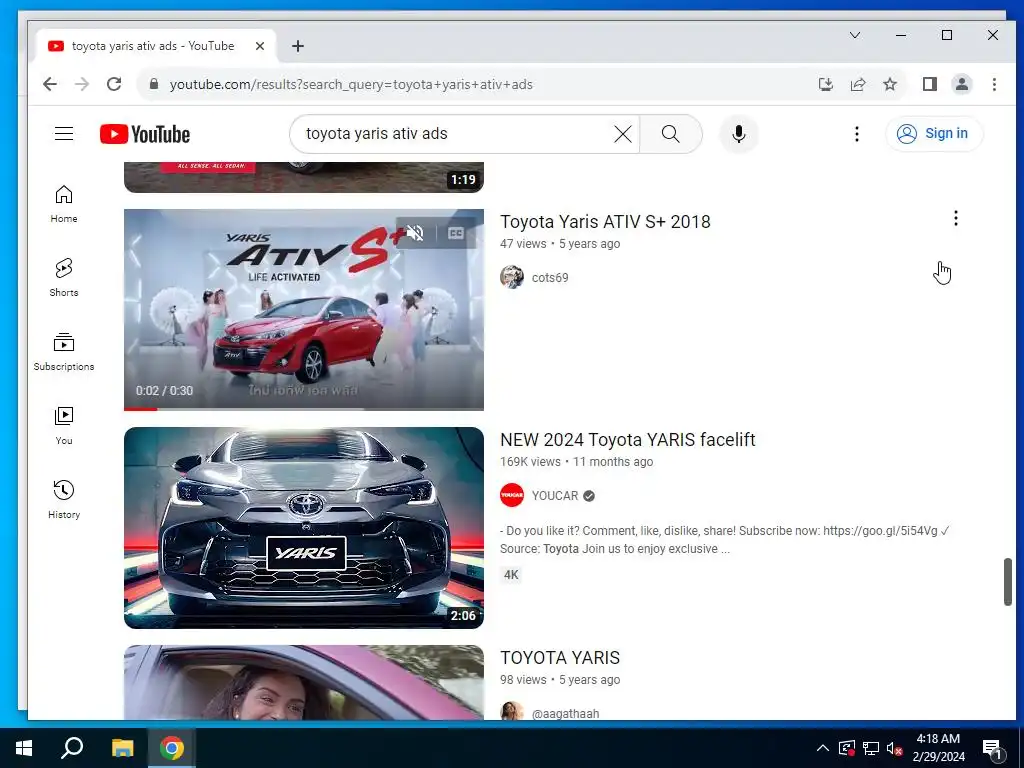Open the TOYOTA YARIS video title

click(560, 658)
